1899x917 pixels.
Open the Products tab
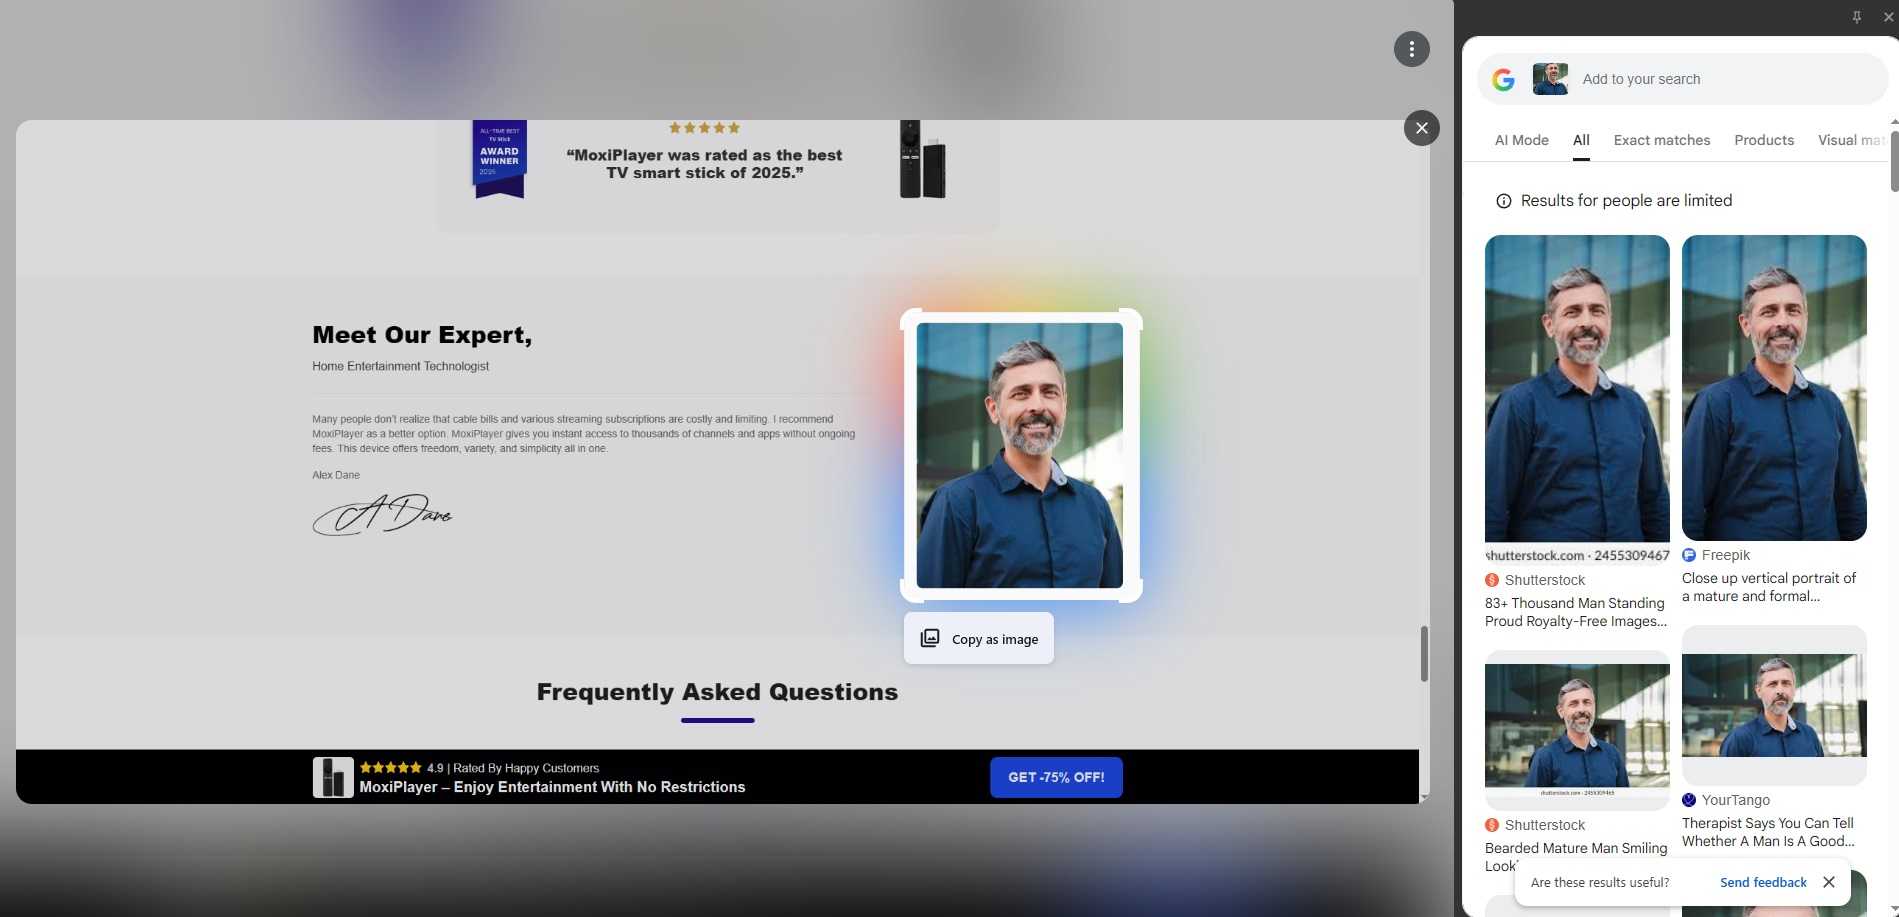coord(1763,140)
